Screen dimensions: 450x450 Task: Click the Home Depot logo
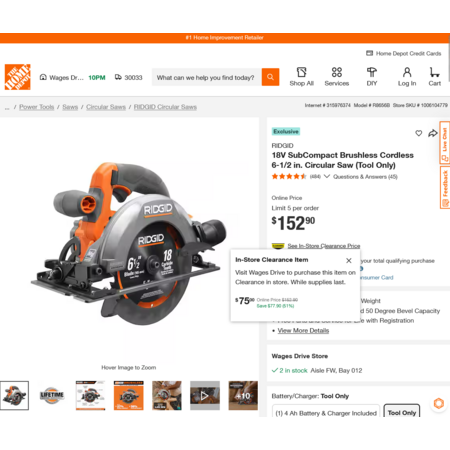click(18, 77)
